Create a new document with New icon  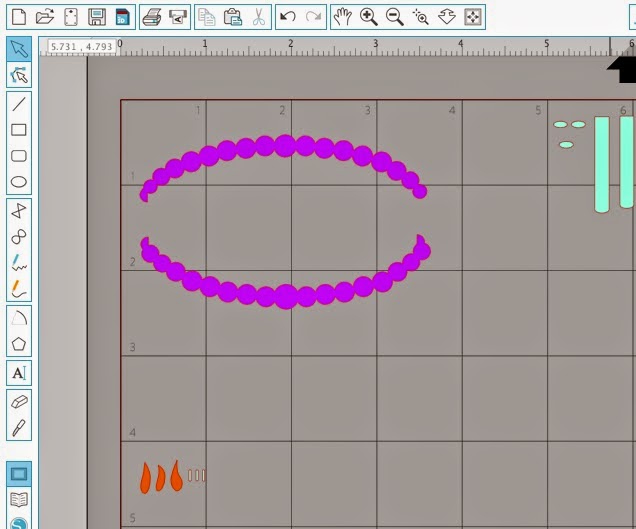coord(19,17)
